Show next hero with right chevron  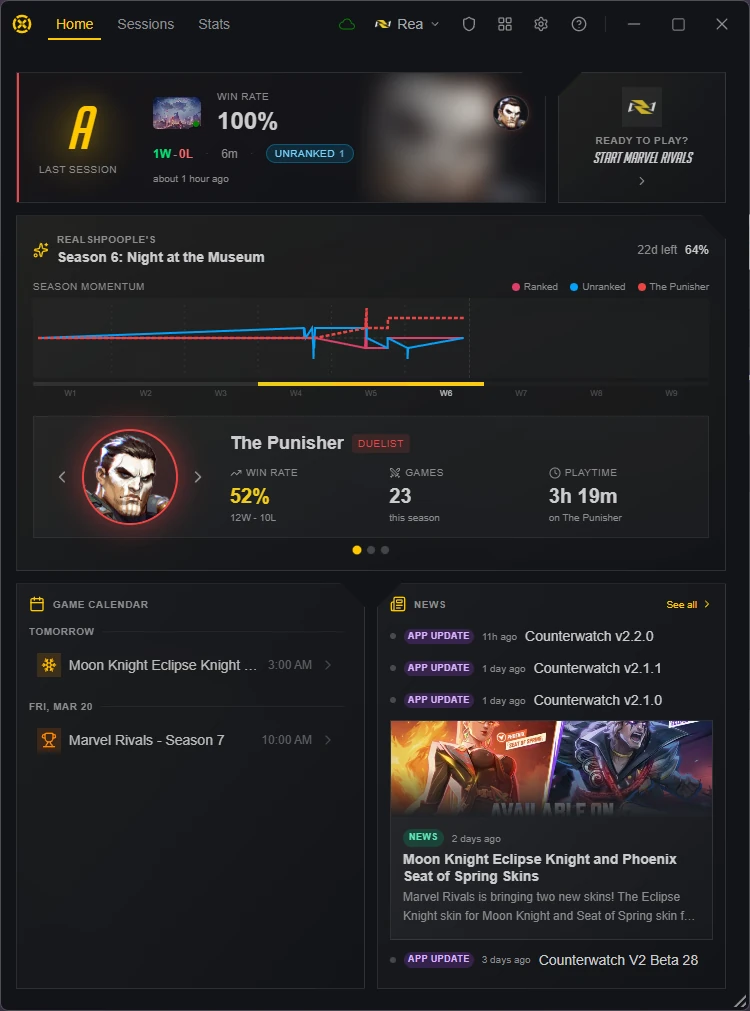(x=198, y=477)
